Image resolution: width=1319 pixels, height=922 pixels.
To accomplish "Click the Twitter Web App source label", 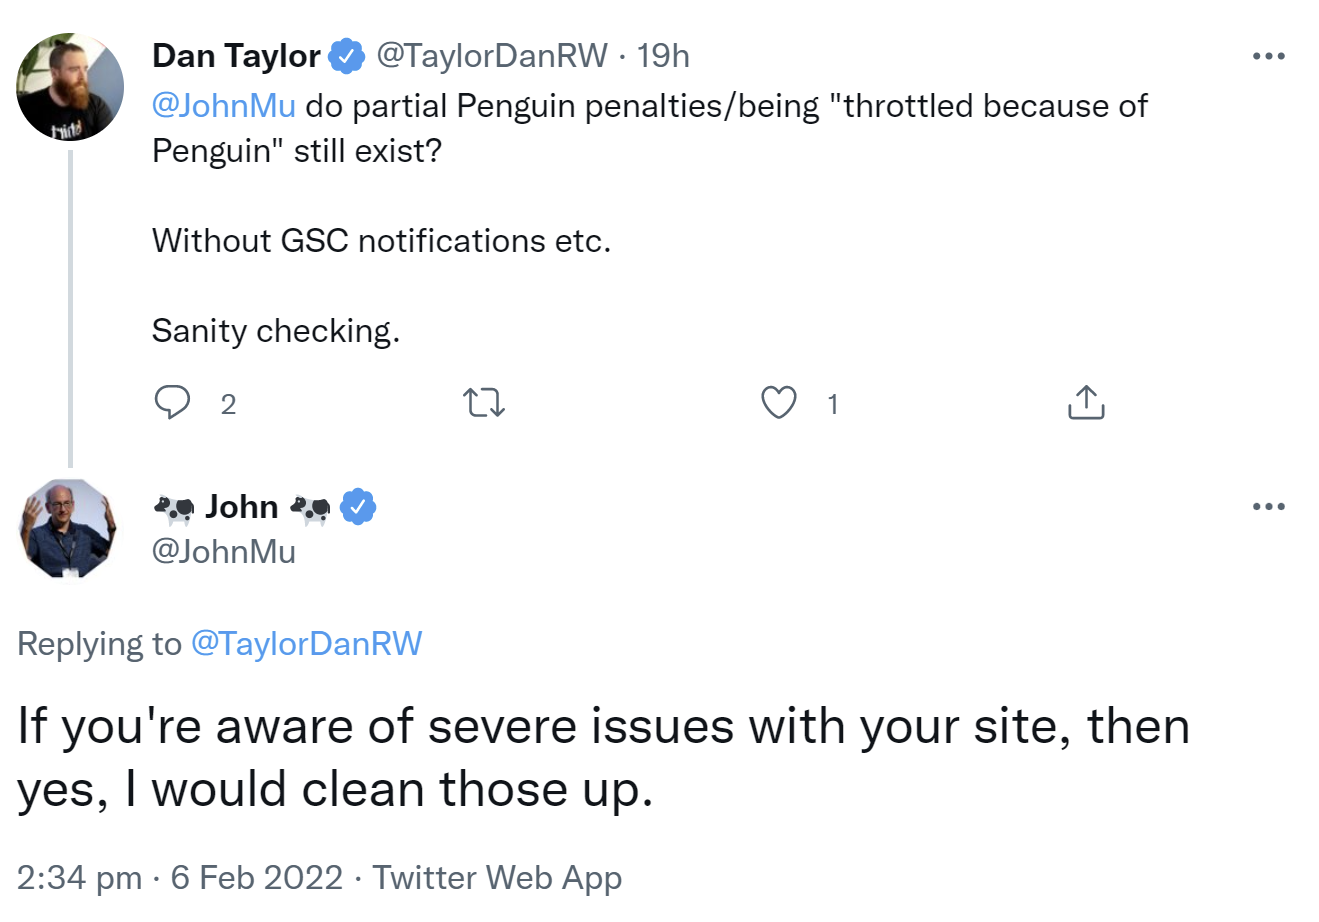I will (497, 877).
